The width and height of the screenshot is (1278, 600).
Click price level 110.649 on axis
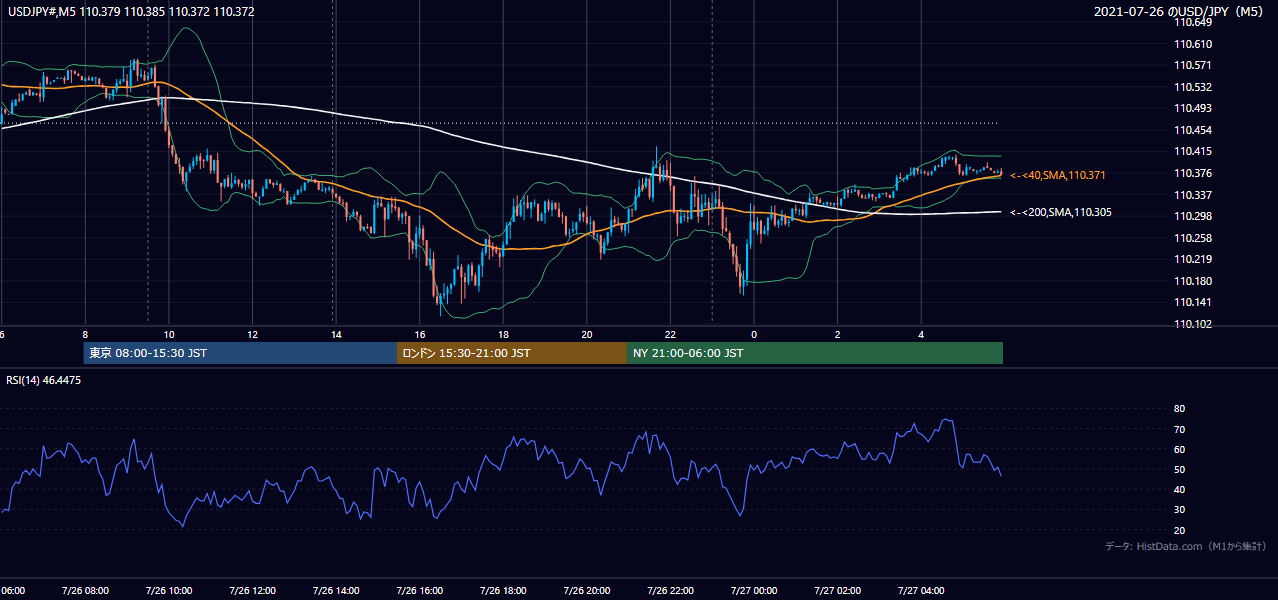pyautogui.click(x=1193, y=22)
